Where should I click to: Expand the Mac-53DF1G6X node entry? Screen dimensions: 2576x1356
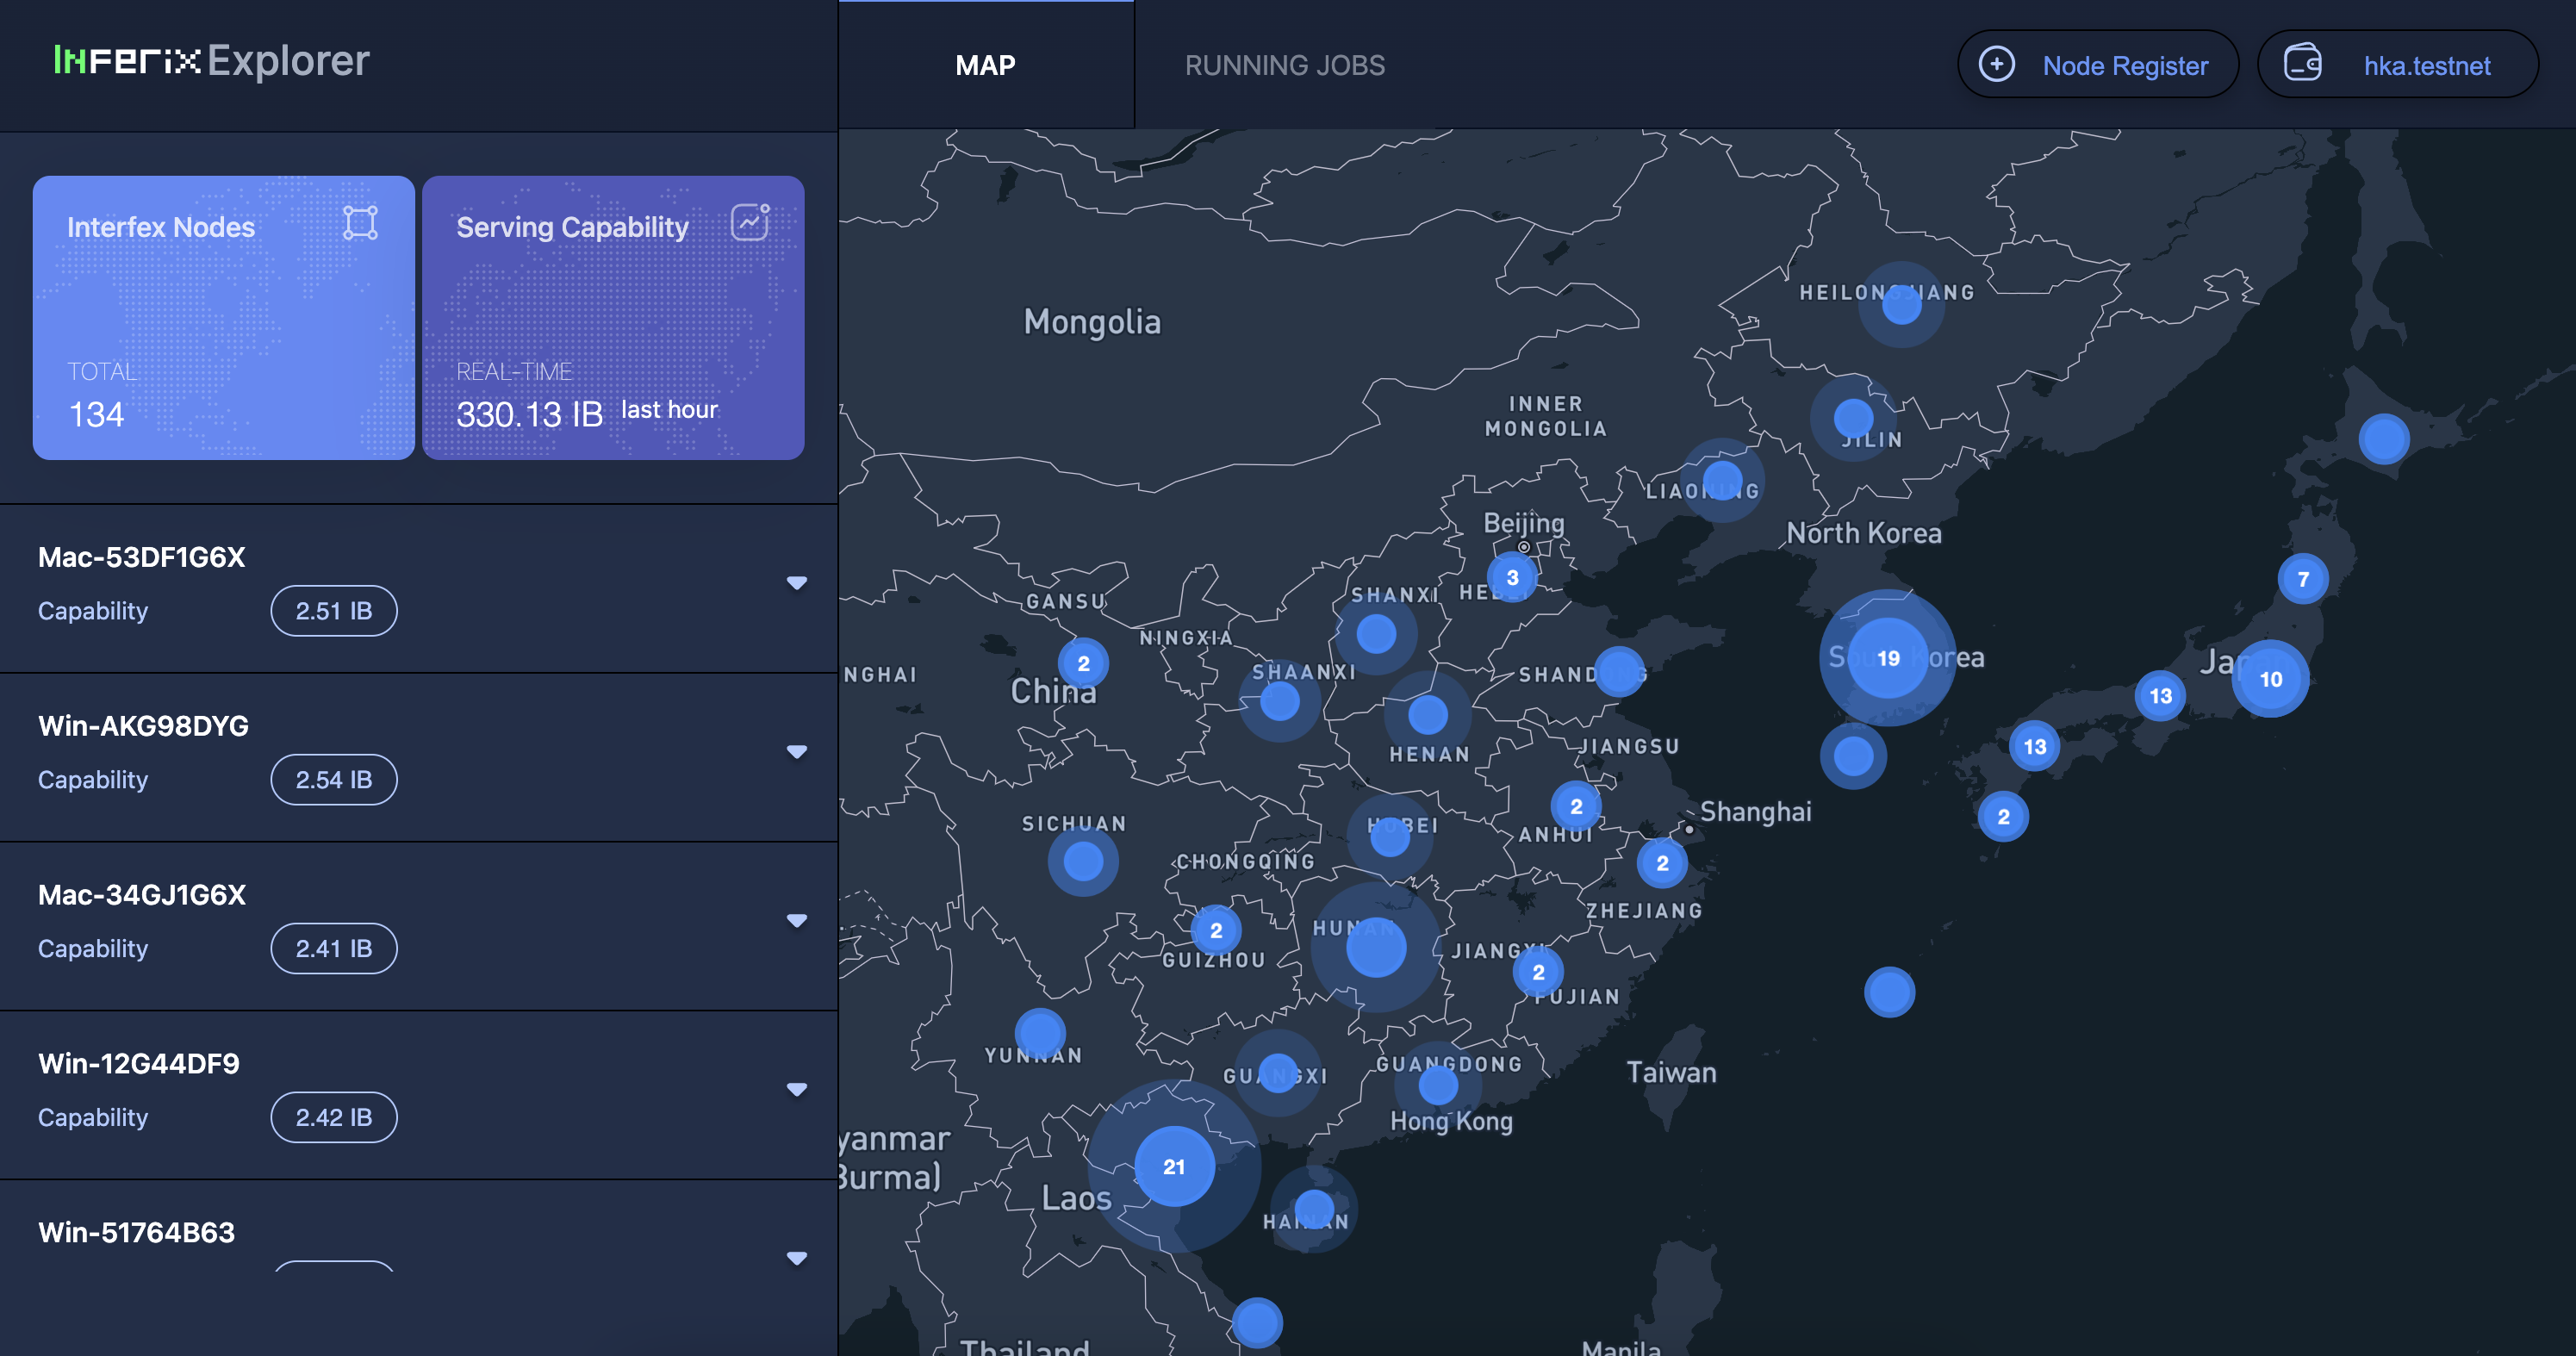point(796,583)
